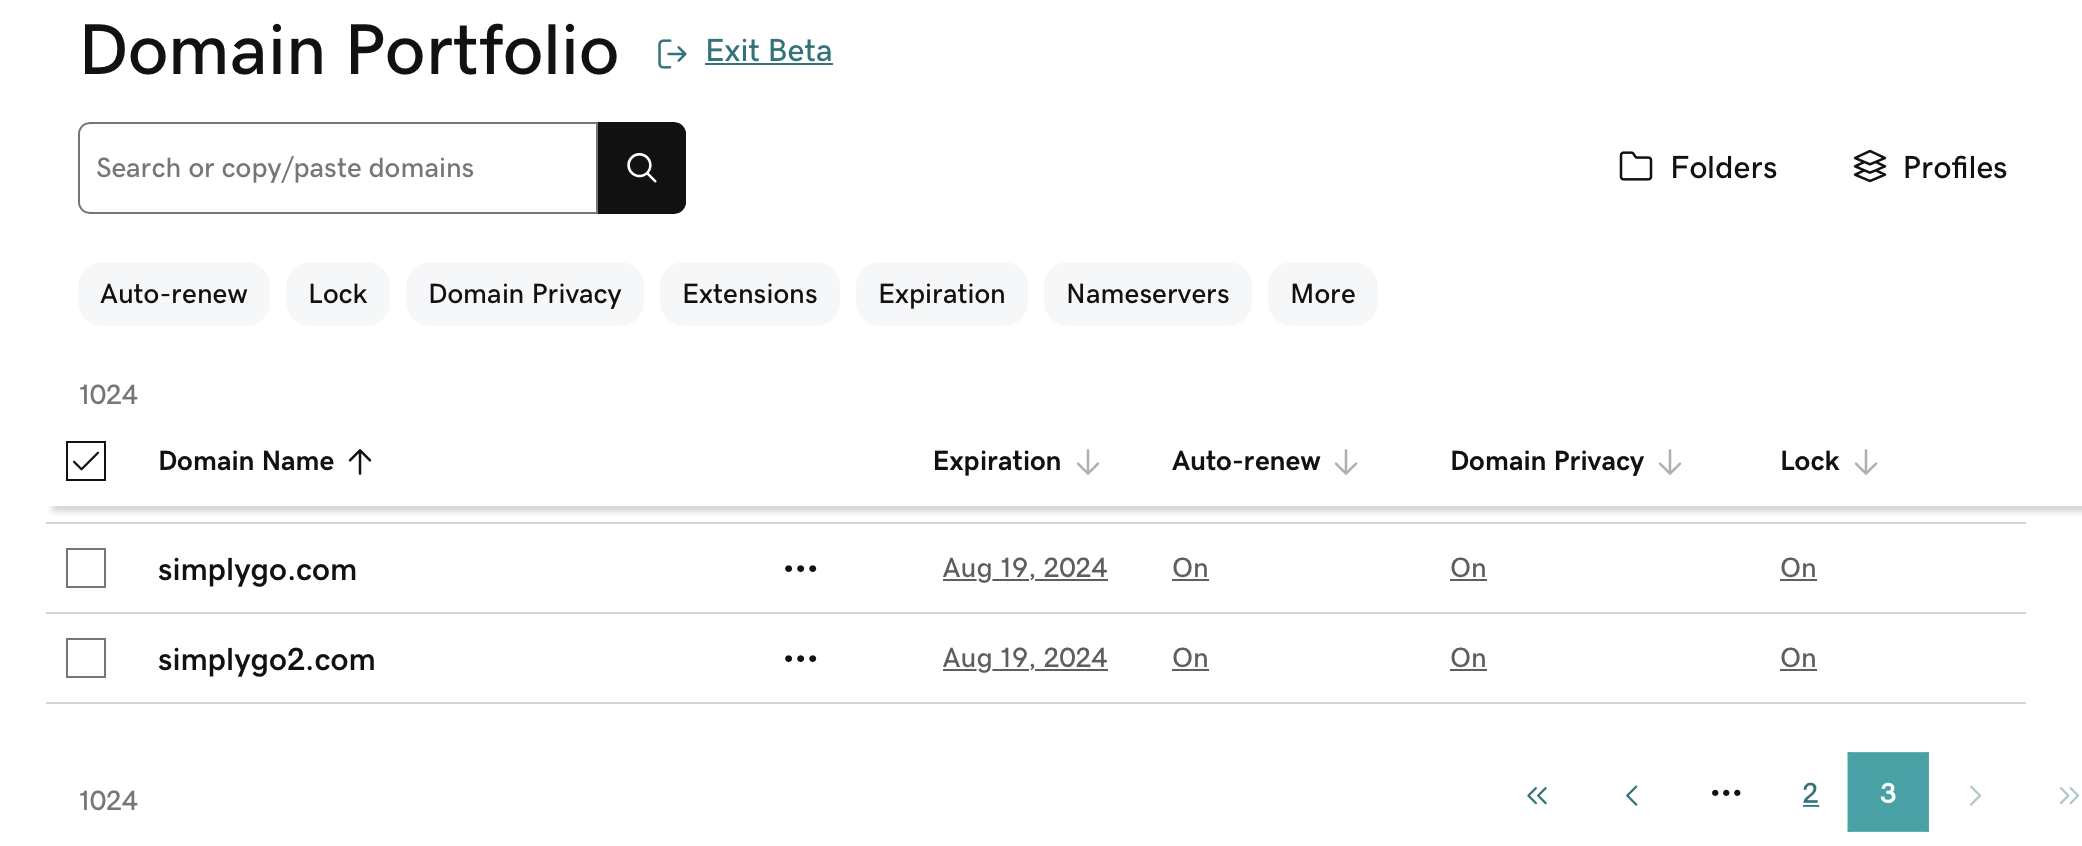Open the Profiles panel
The image size is (2082, 846).
click(1930, 167)
